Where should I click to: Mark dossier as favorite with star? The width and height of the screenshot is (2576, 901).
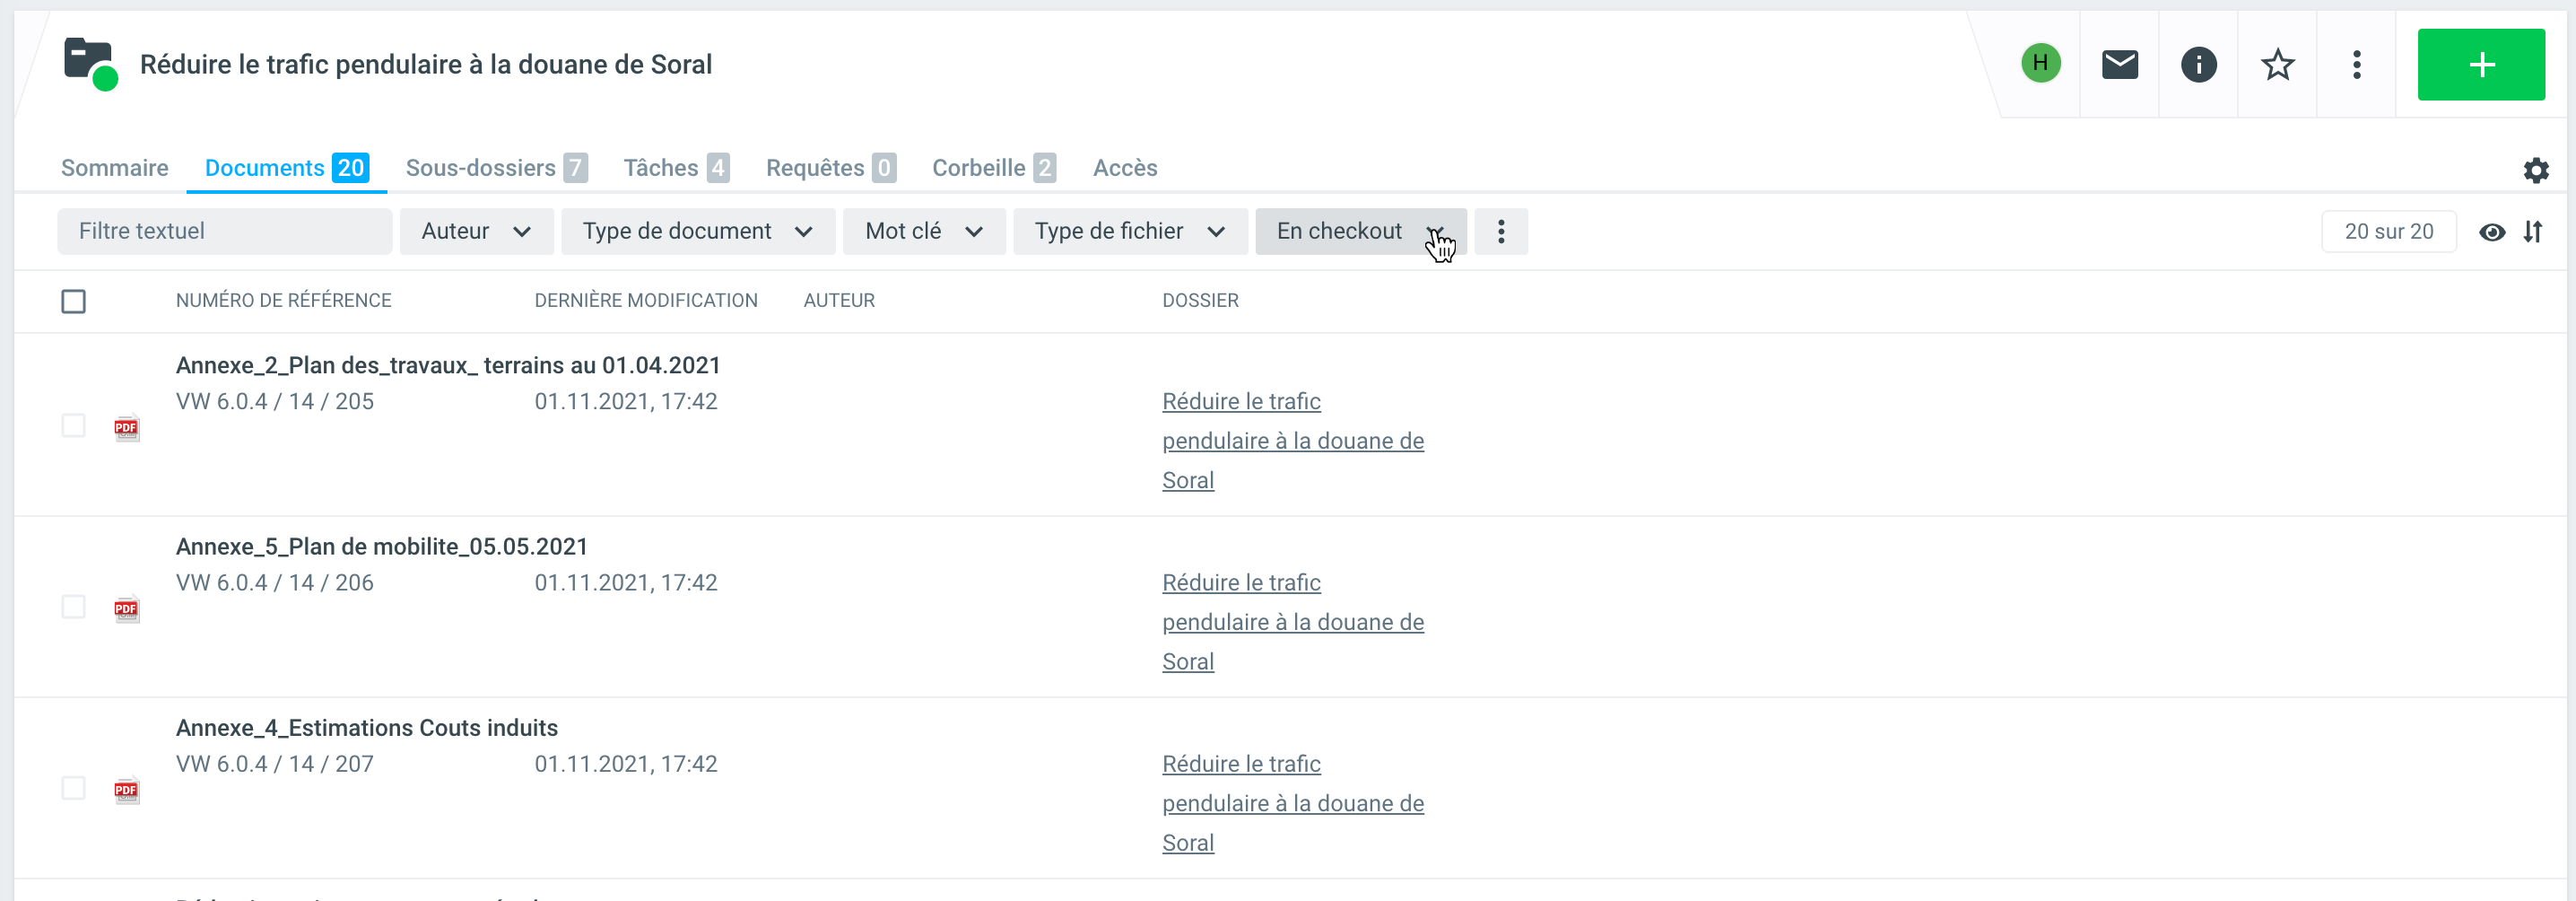(2277, 65)
